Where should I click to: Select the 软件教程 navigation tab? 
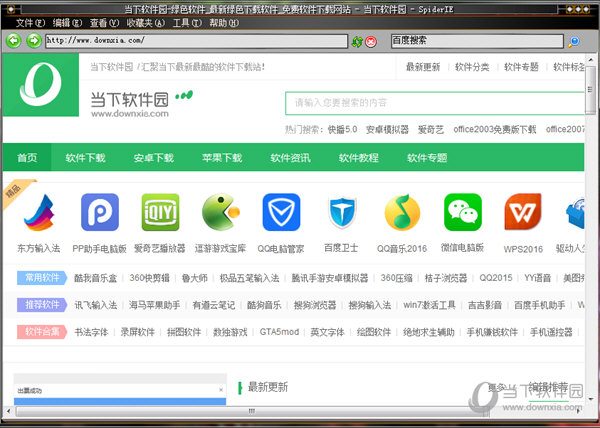359,158
